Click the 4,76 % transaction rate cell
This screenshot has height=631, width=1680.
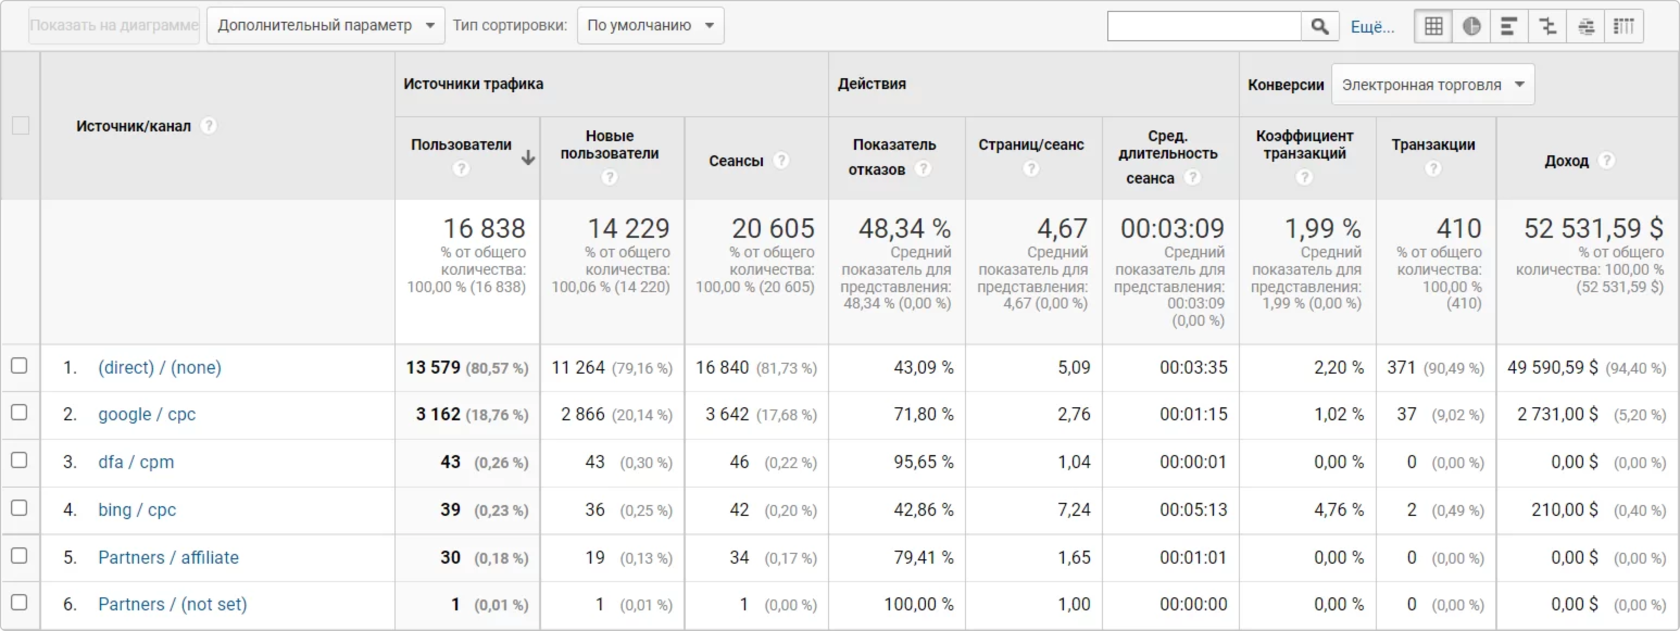[1338, 510]
